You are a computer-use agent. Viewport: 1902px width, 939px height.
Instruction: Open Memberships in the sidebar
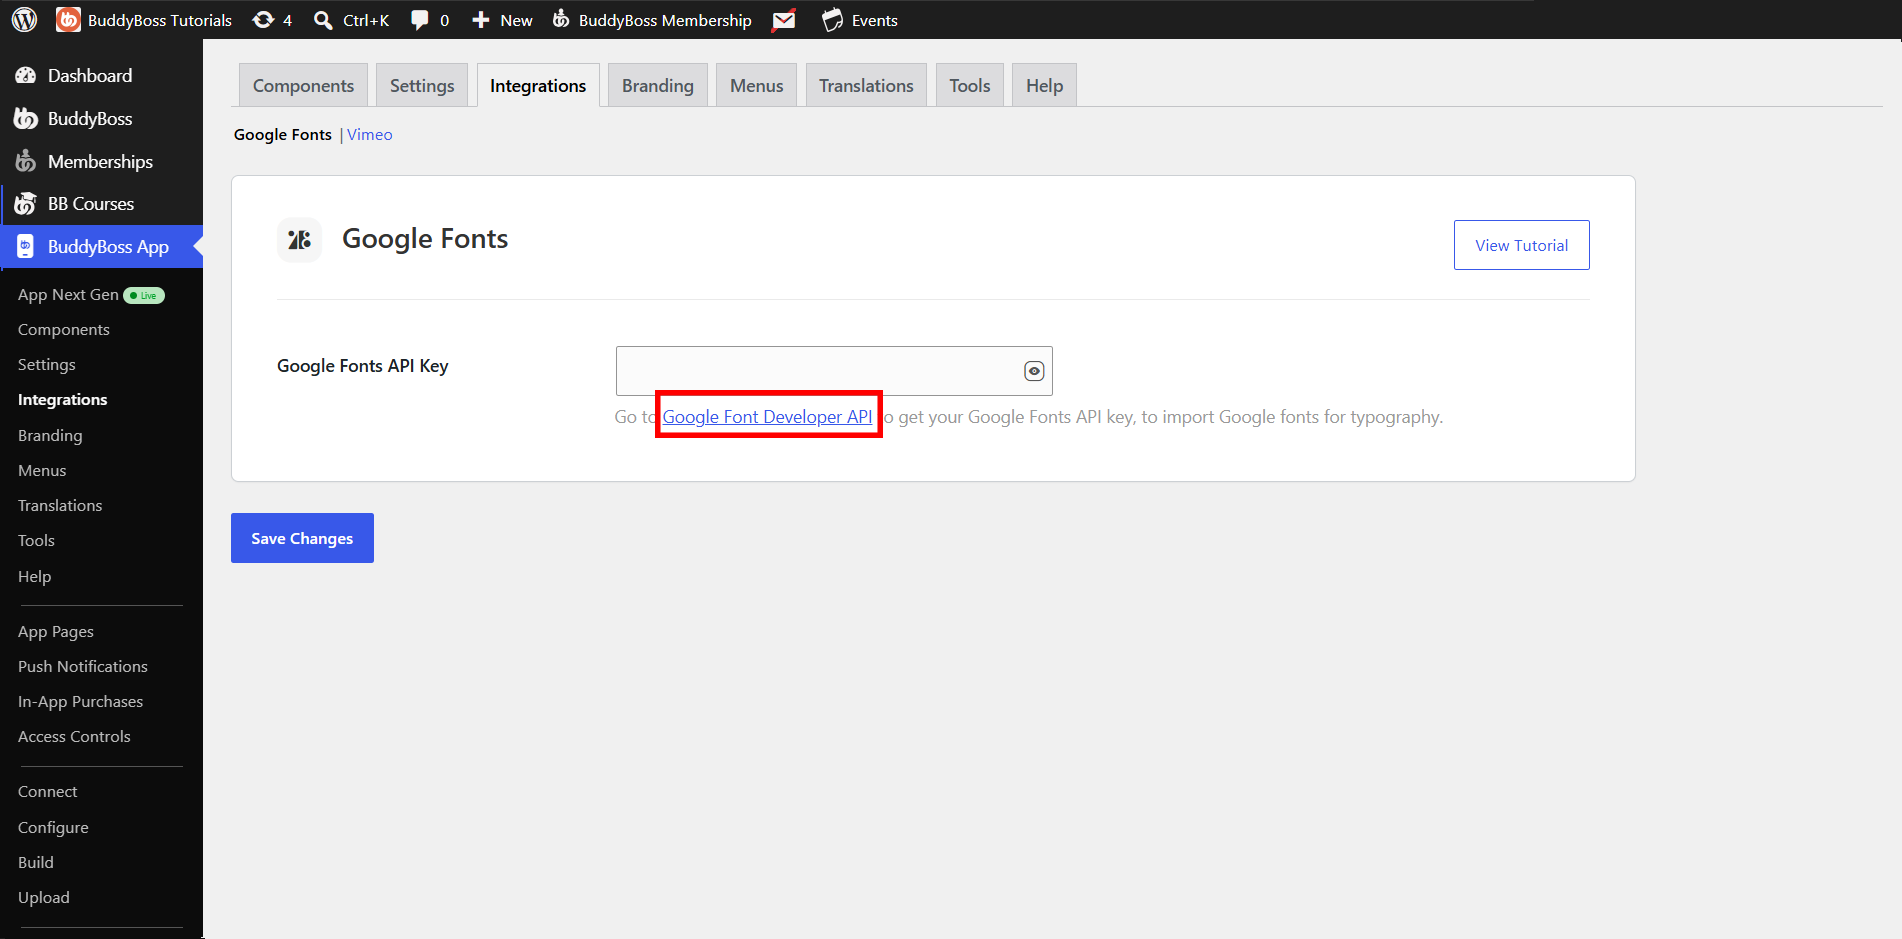tap(101, 162)
